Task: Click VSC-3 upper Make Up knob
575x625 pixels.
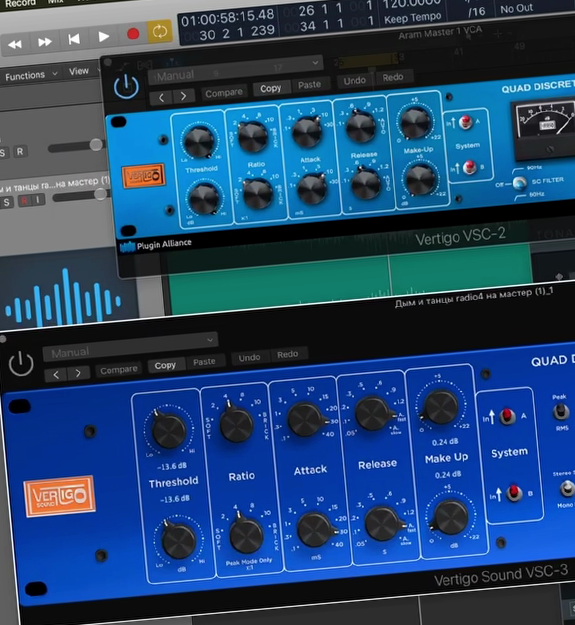Action: (x=440, y=407)
